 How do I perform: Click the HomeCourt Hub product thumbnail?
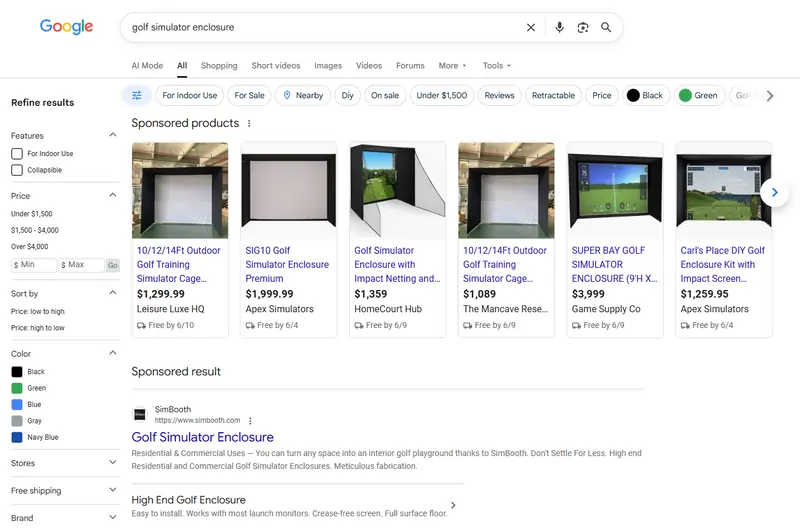point(397,190)
